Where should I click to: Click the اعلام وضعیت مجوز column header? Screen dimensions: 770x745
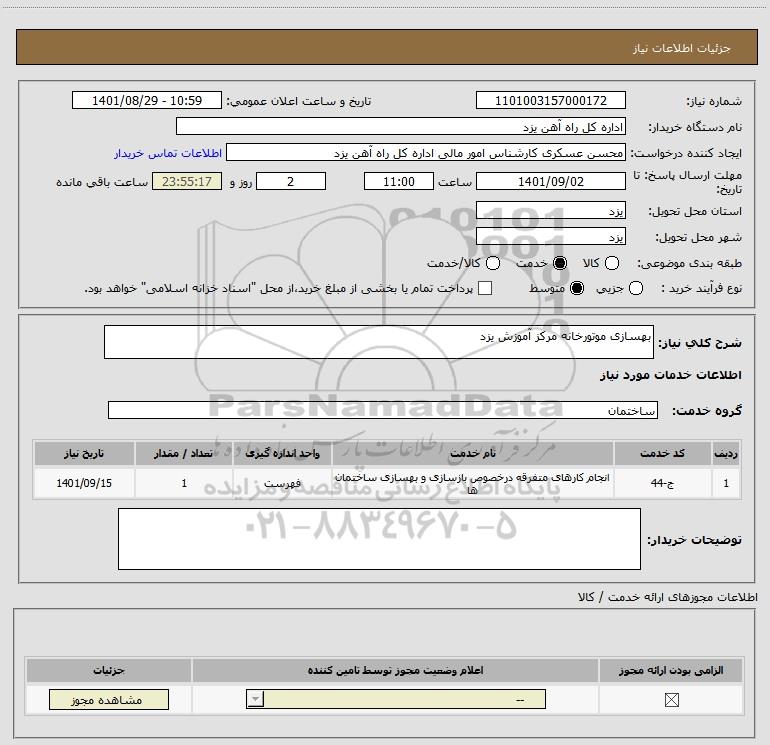[395, 670]
